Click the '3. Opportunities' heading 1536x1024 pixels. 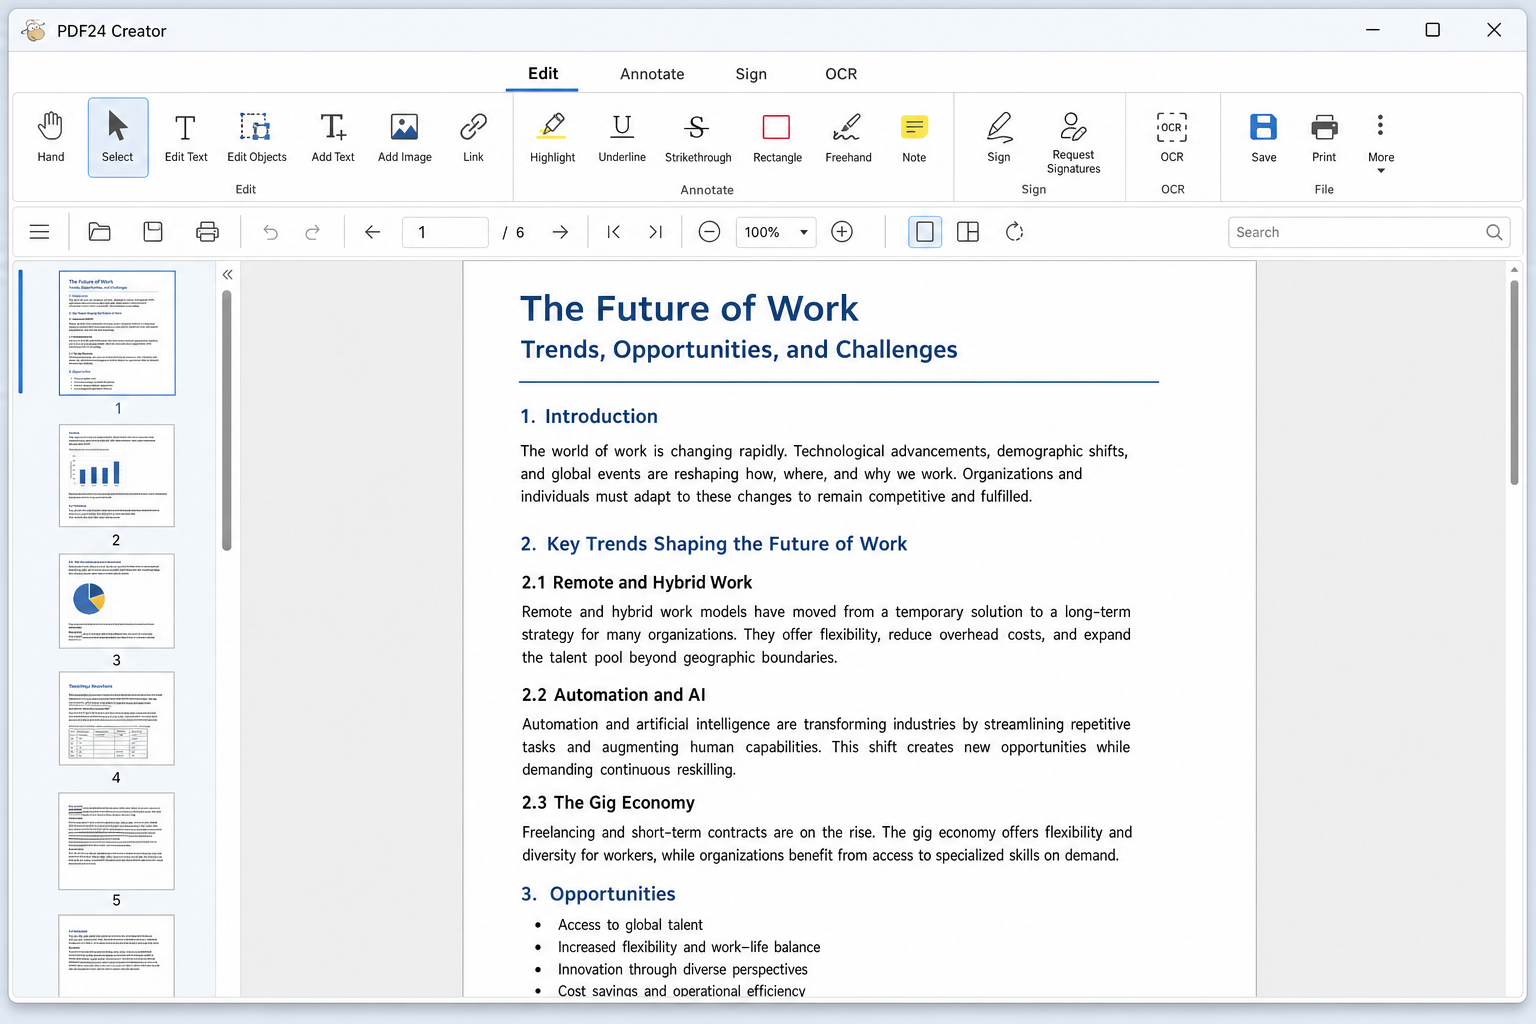click(x=598, y=894)
